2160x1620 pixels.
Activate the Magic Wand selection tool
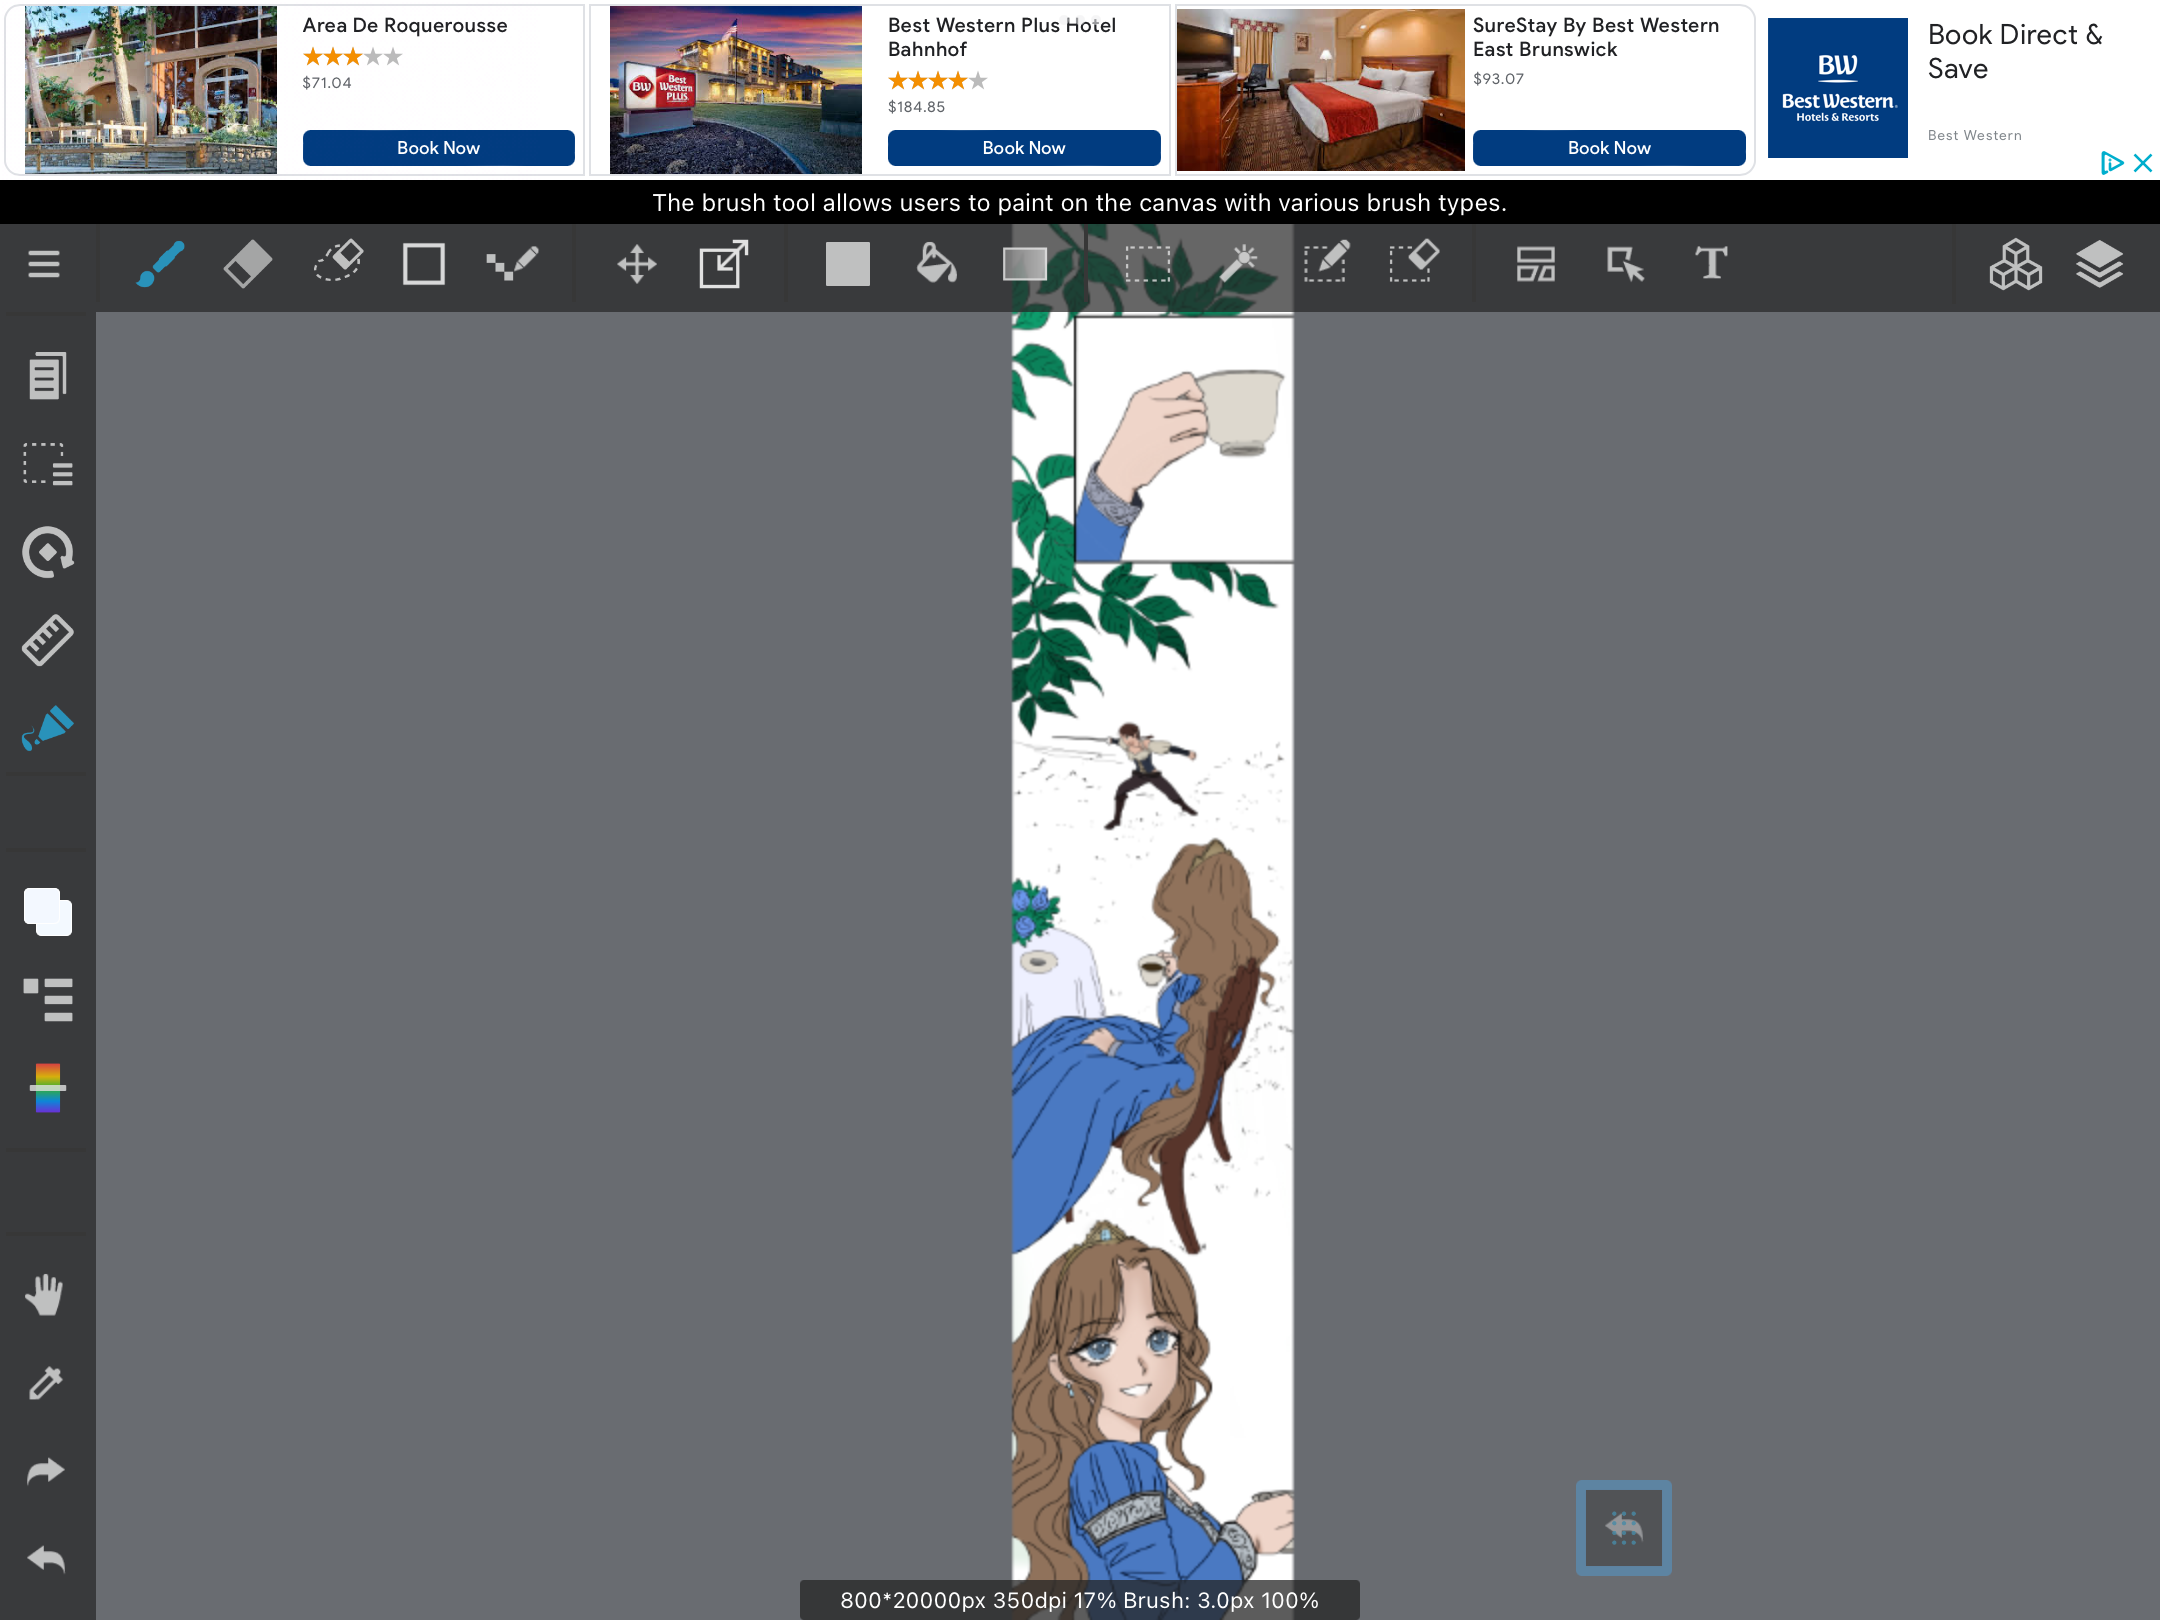(x=1238, y=264)
